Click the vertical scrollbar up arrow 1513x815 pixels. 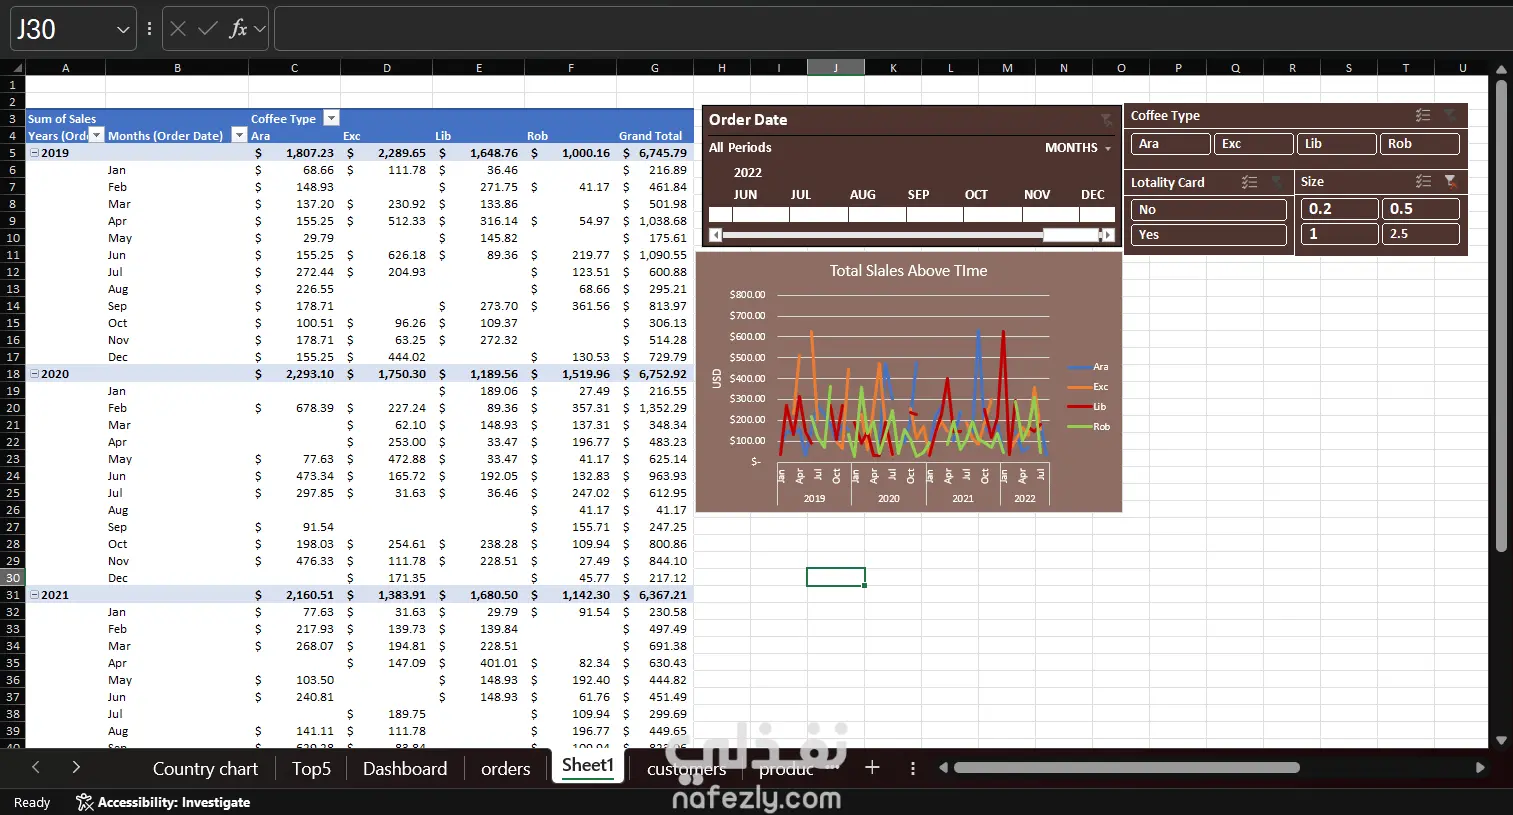coord(1501,69)
